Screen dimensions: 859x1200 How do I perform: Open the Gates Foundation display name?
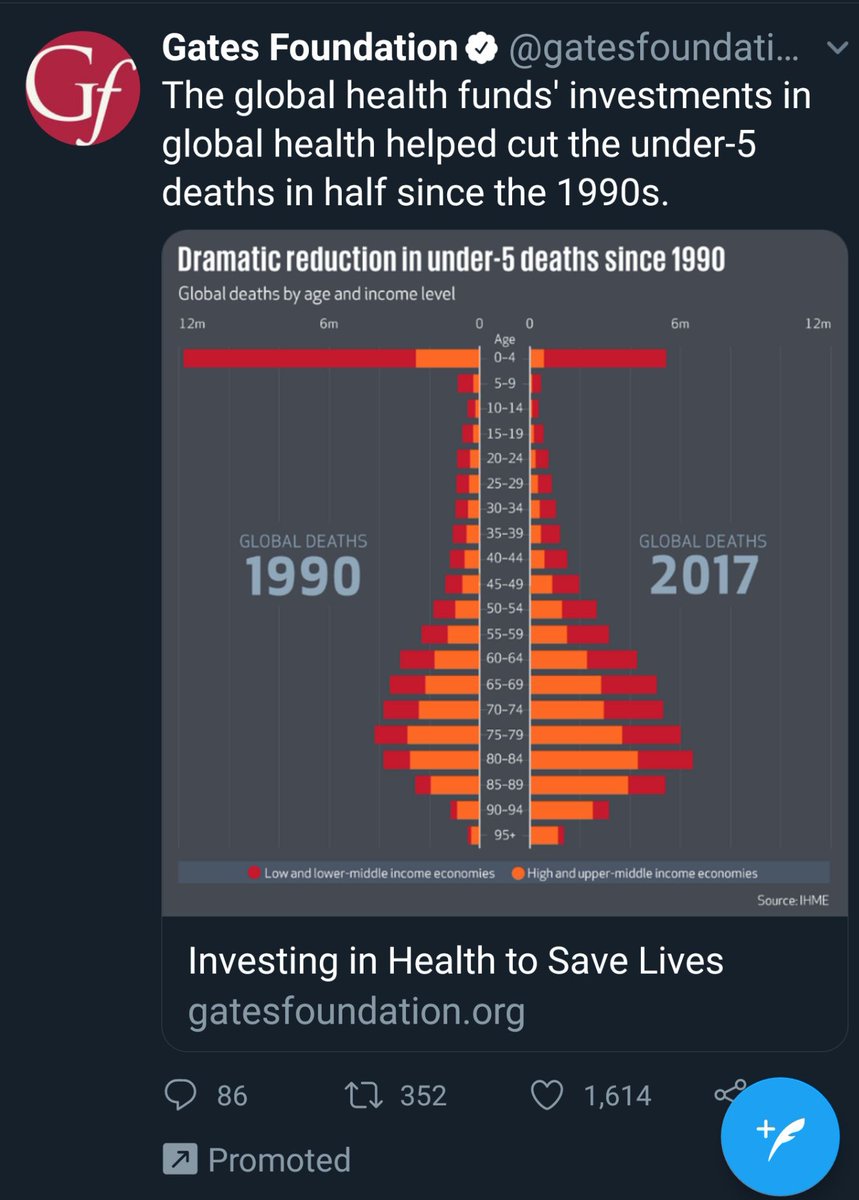click(x=308, y=47)
